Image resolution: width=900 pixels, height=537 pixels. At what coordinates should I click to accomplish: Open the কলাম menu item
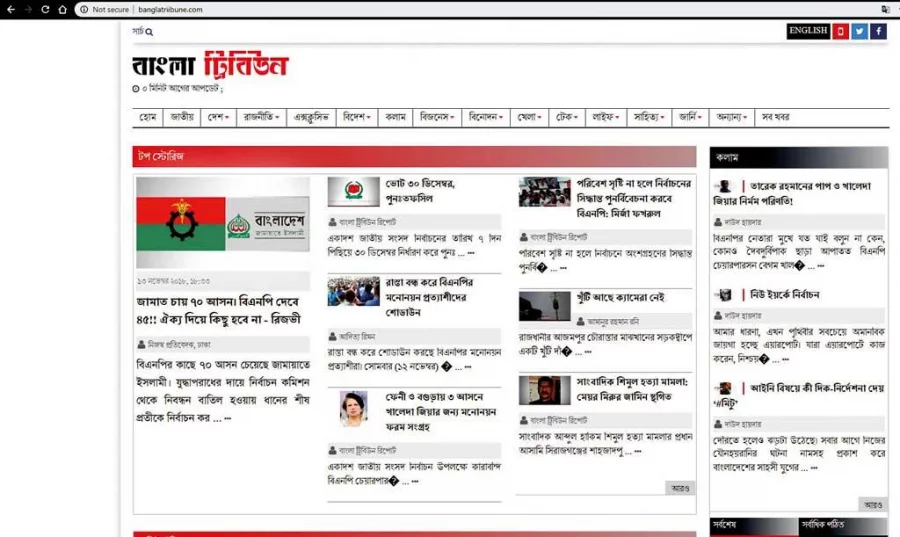coord(395,117)
